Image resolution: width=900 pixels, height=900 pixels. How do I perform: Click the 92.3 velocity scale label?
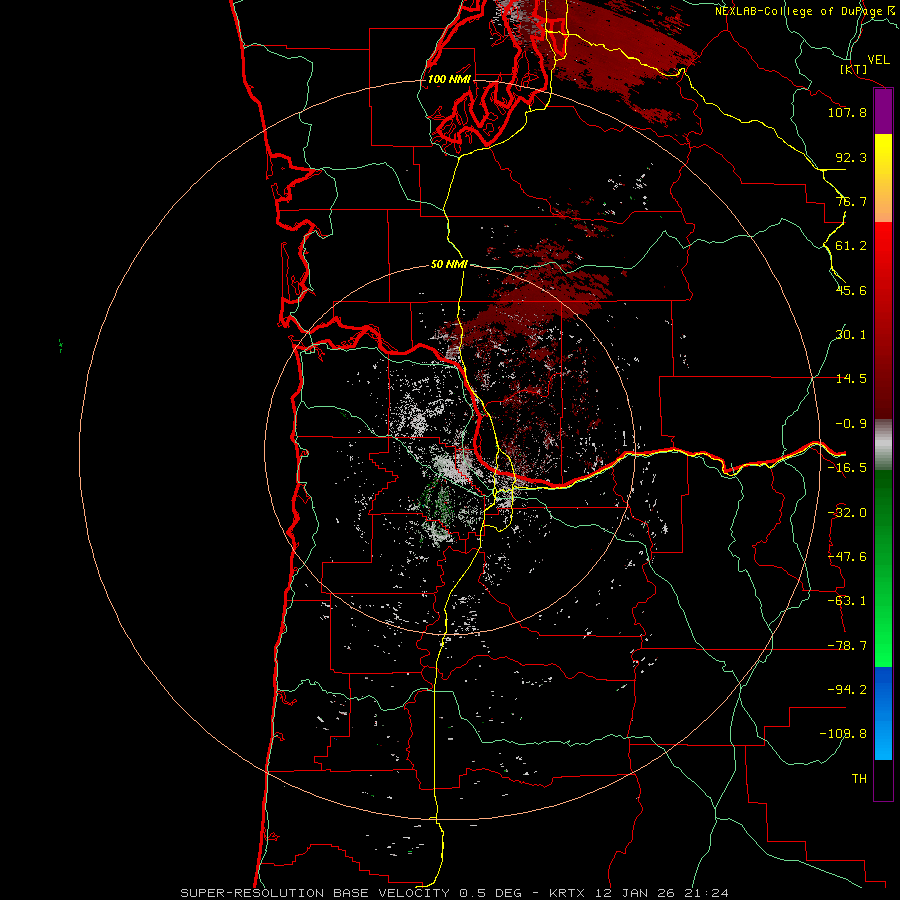(851, 157)
